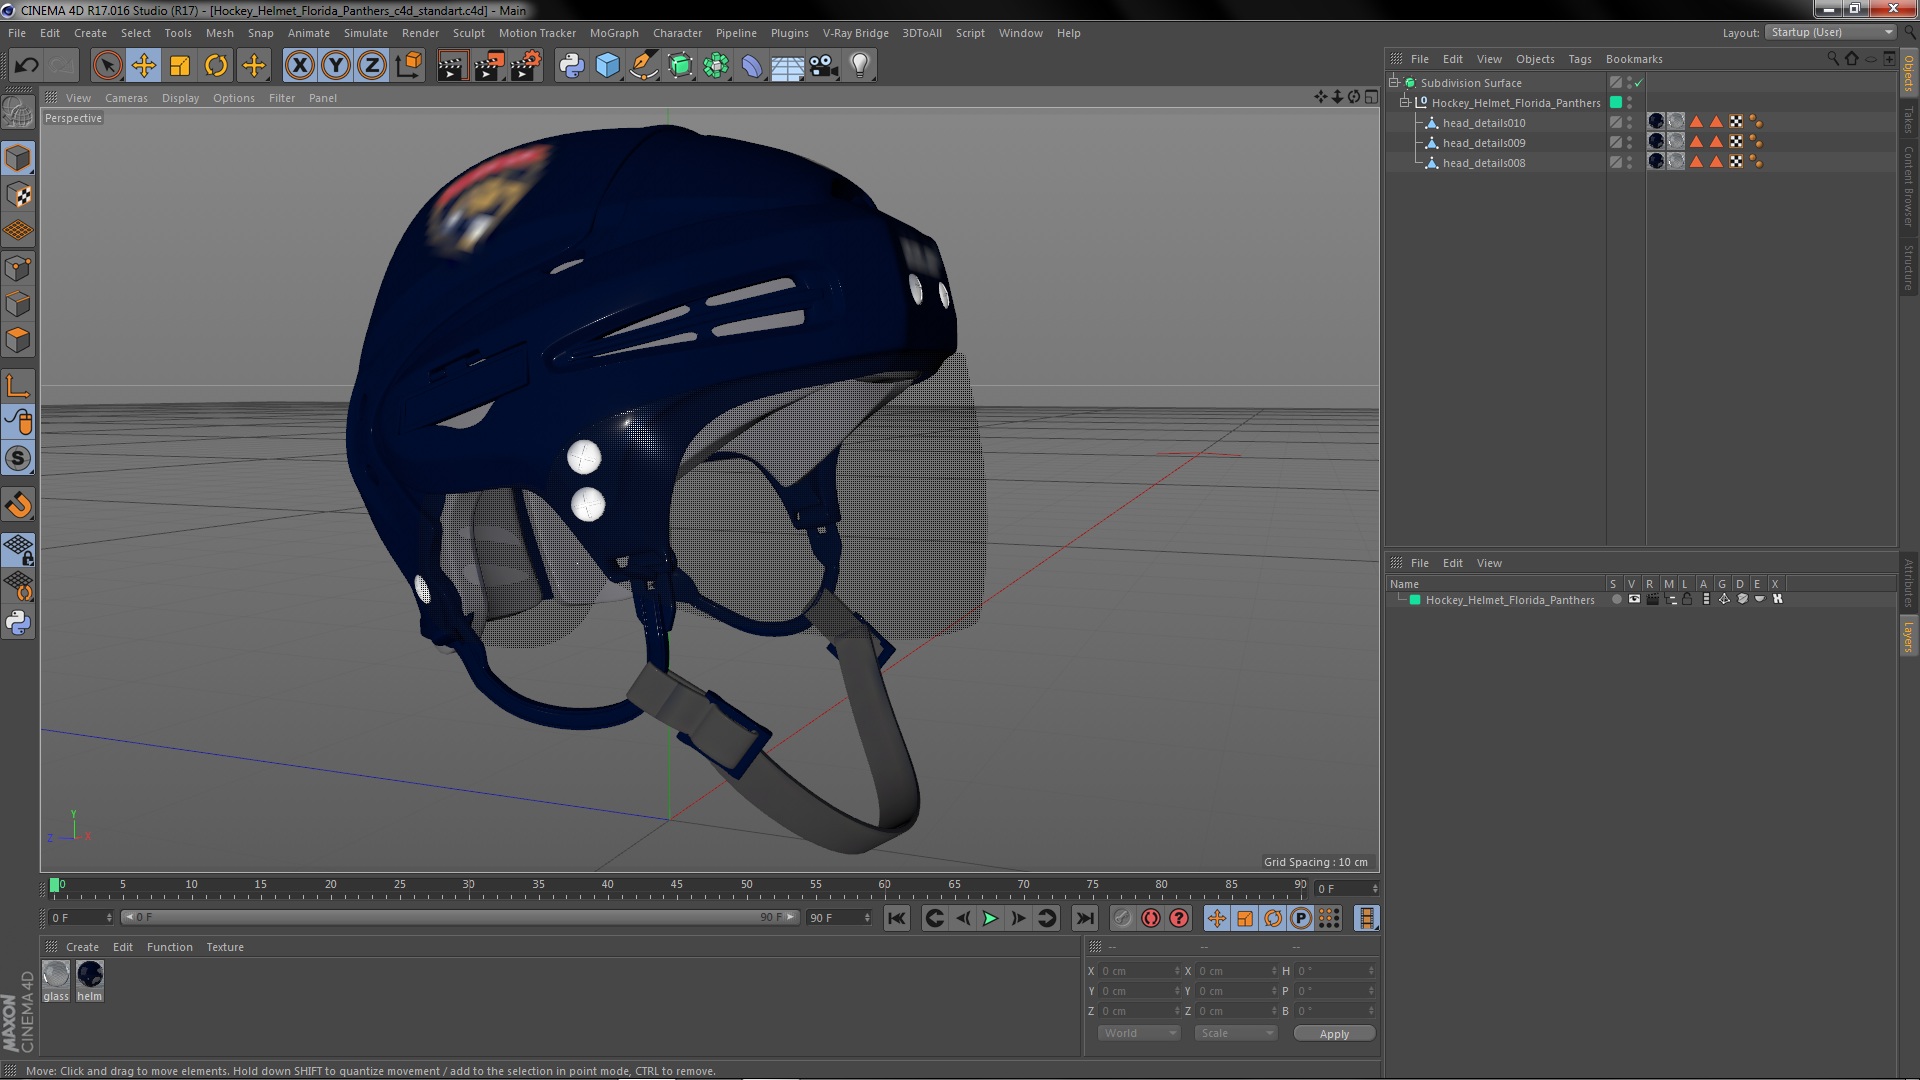Toggle the Y axis lock

pyautogui.click(x=336, y=66)
